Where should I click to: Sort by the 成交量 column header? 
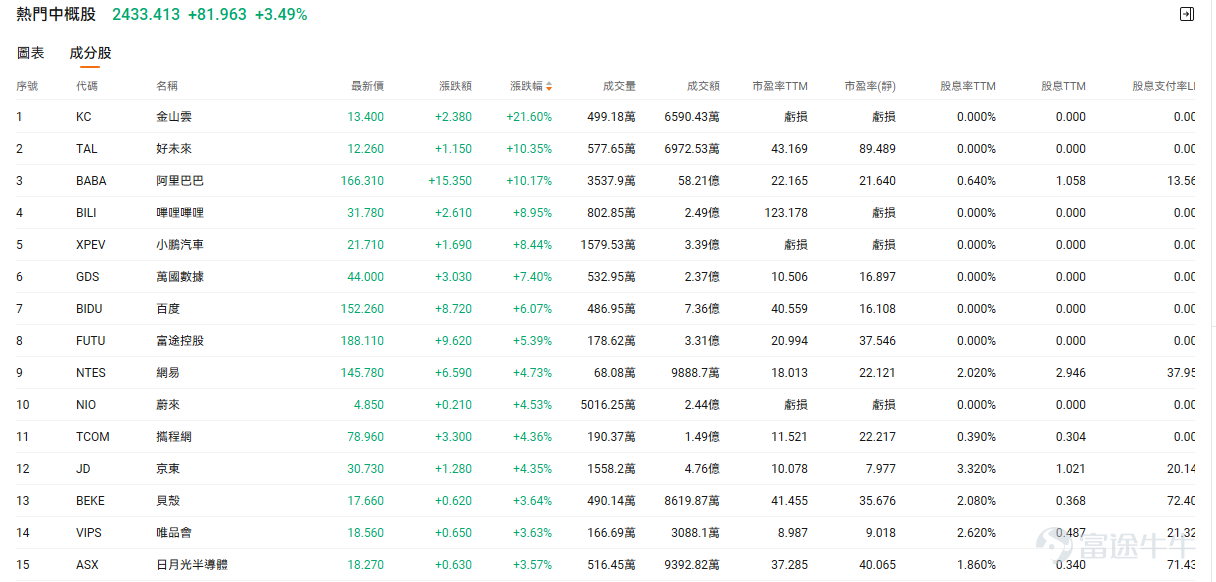[619, 86]
